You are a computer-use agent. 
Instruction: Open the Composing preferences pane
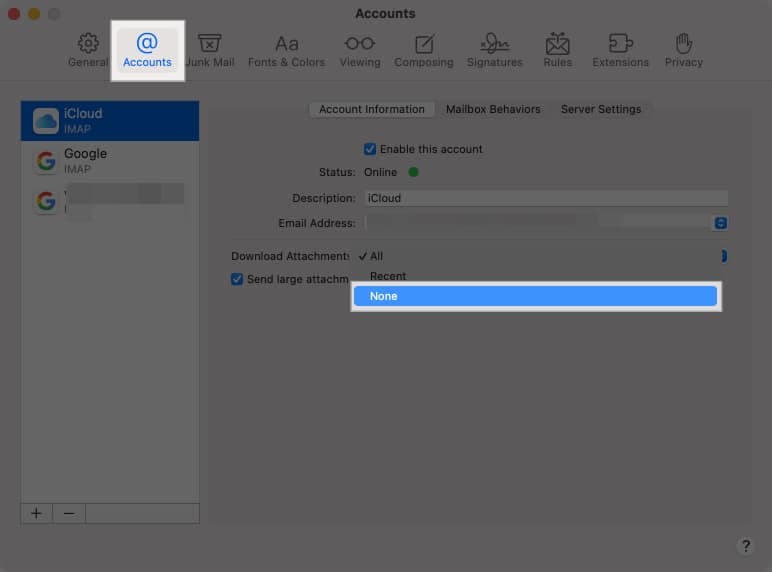coord(423,50)
